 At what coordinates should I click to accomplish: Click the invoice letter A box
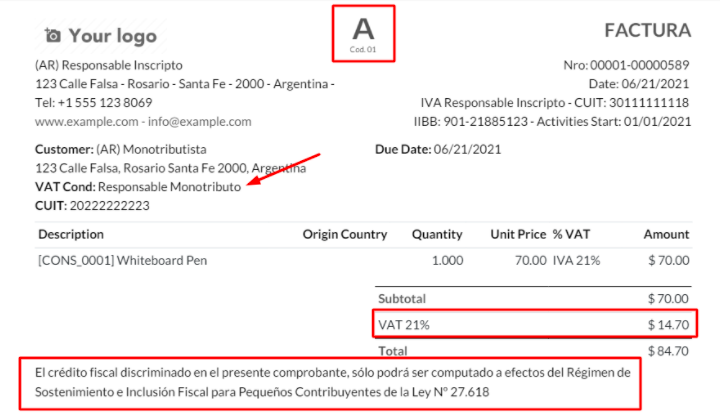[363, 31]
